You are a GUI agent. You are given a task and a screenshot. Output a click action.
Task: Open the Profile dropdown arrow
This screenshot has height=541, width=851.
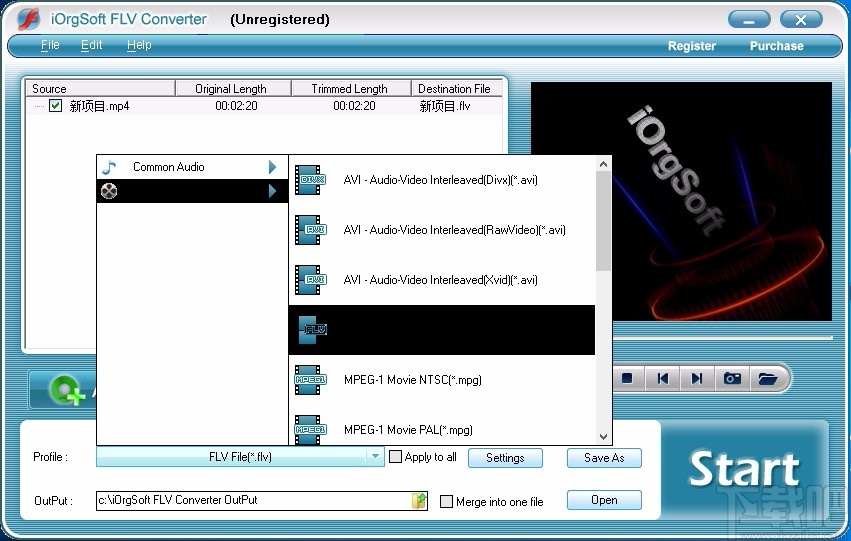tap(375, 457)
